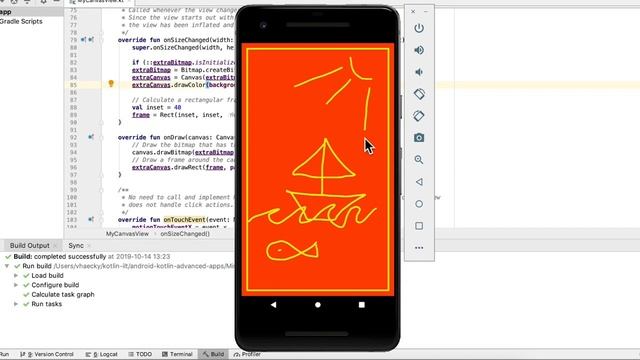Click the override gutter icon on line 92
The height and width of the screenshot is (360, 640).
91,137
